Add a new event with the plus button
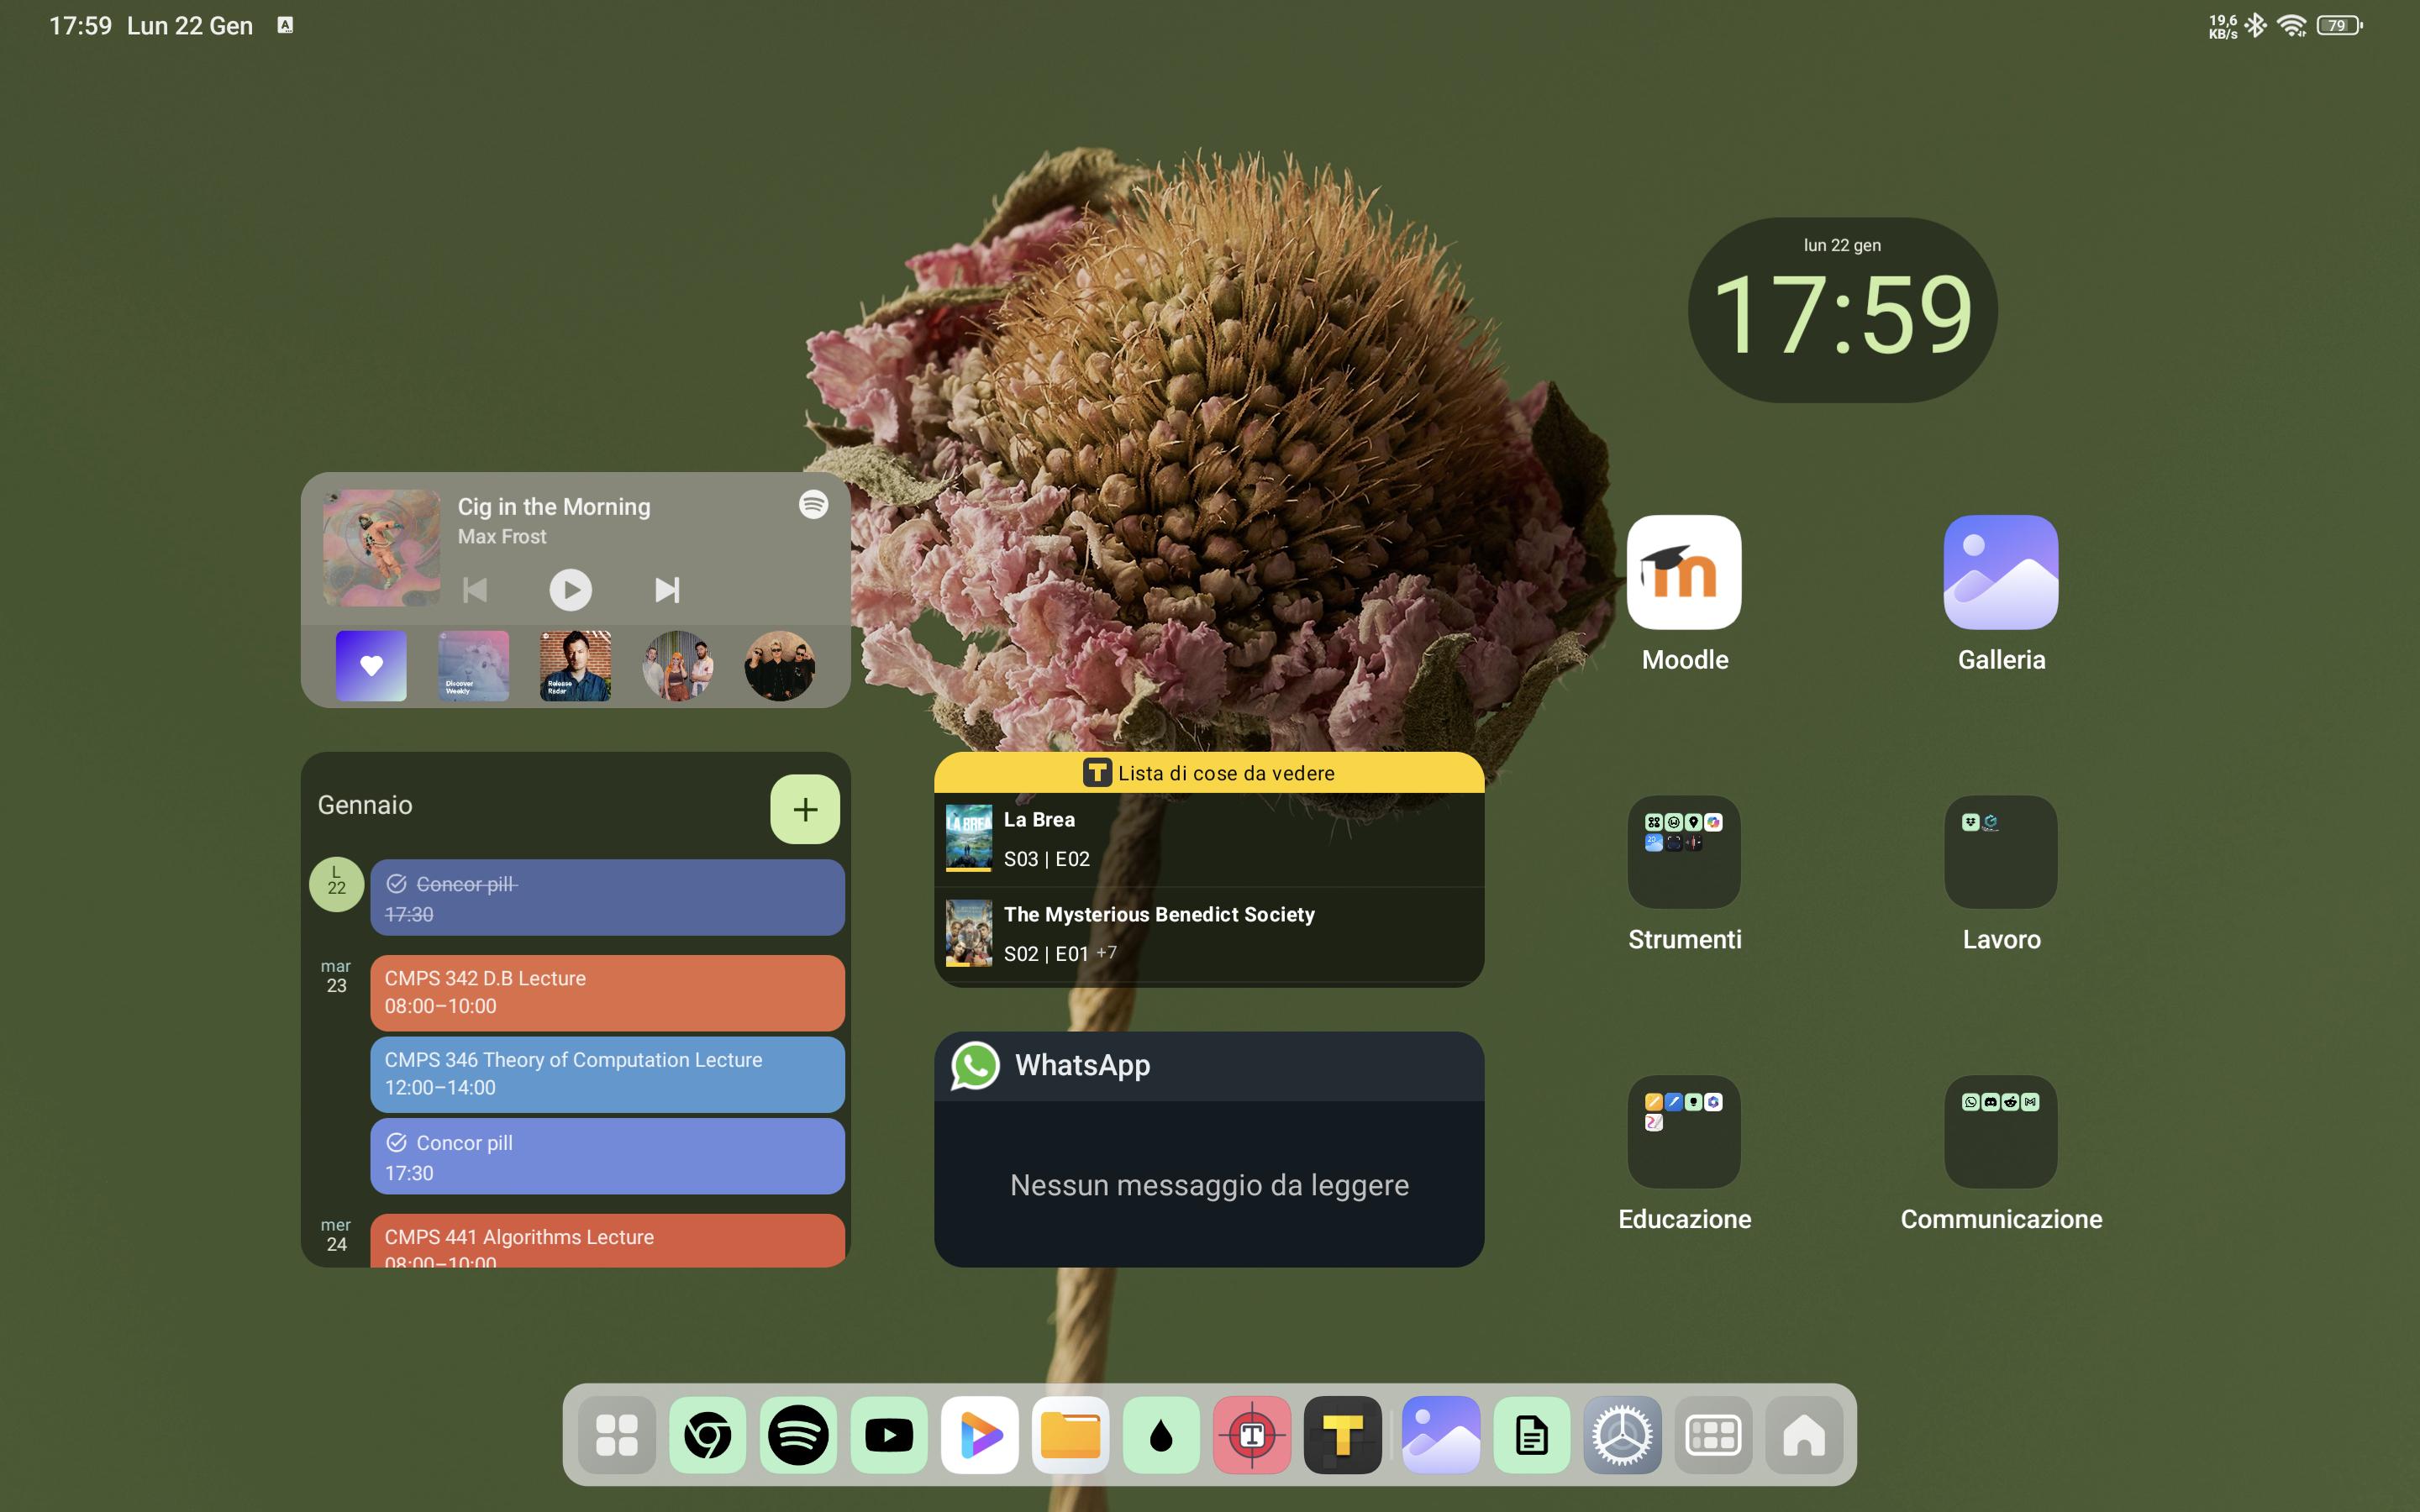The image size is (2420, 1512). [806, 808]
